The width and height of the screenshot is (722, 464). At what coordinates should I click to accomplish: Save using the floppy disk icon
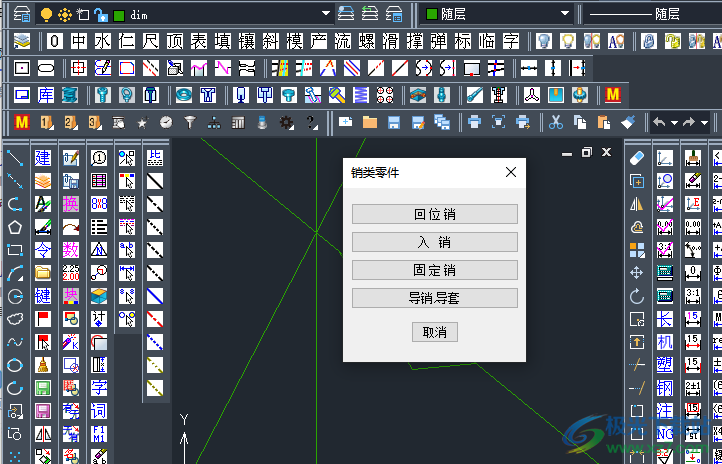coord(394,122)
